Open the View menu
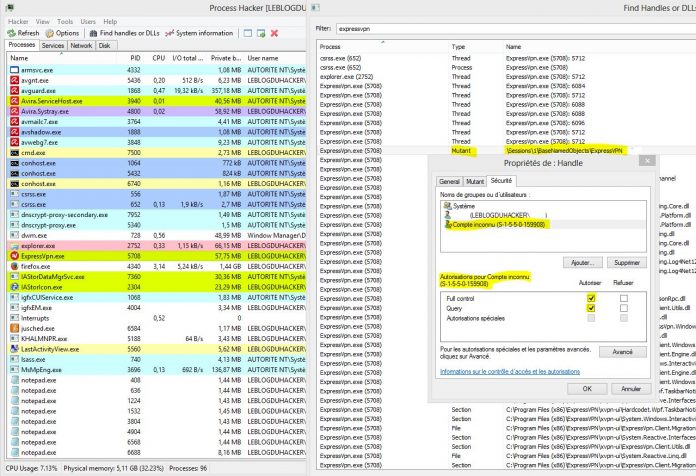 (43, 21)
